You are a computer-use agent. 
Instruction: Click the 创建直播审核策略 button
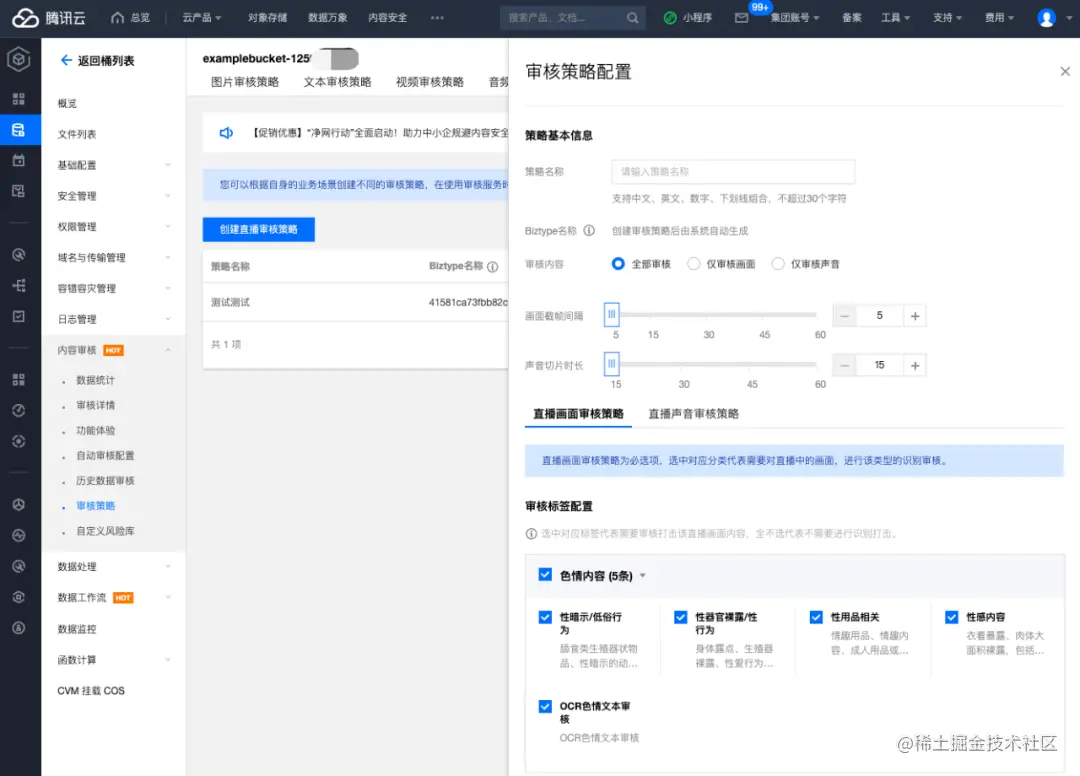tap(258, 229)
